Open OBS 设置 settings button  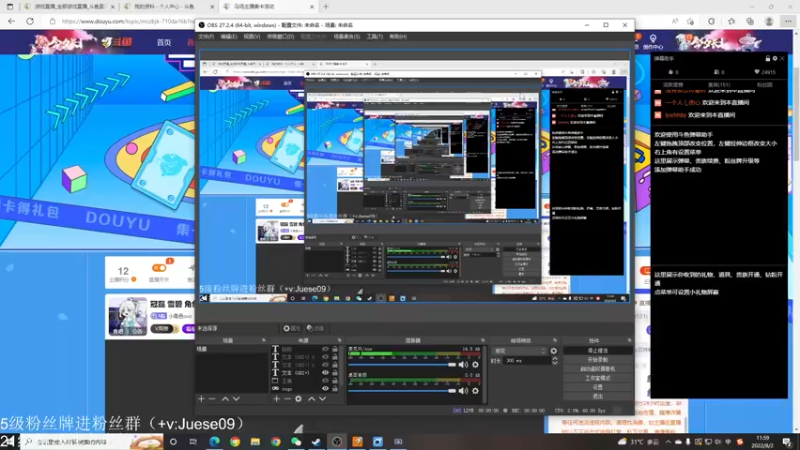(597, 387)
